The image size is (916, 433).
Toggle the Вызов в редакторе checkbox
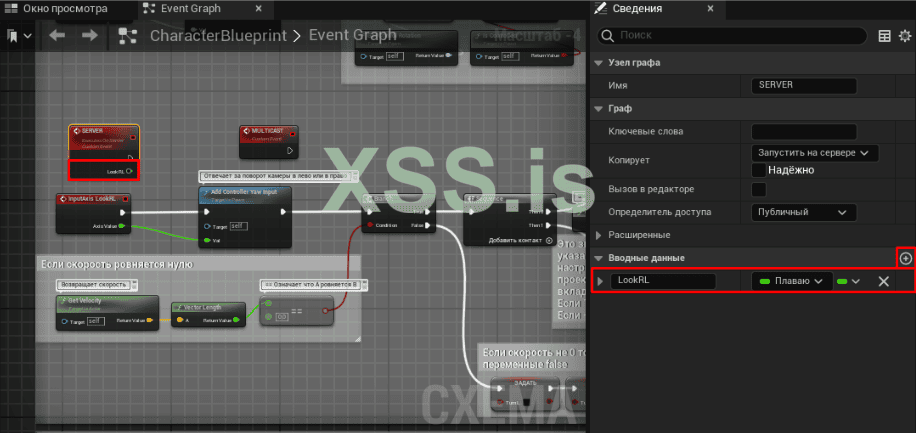click(x=759, y=189)
